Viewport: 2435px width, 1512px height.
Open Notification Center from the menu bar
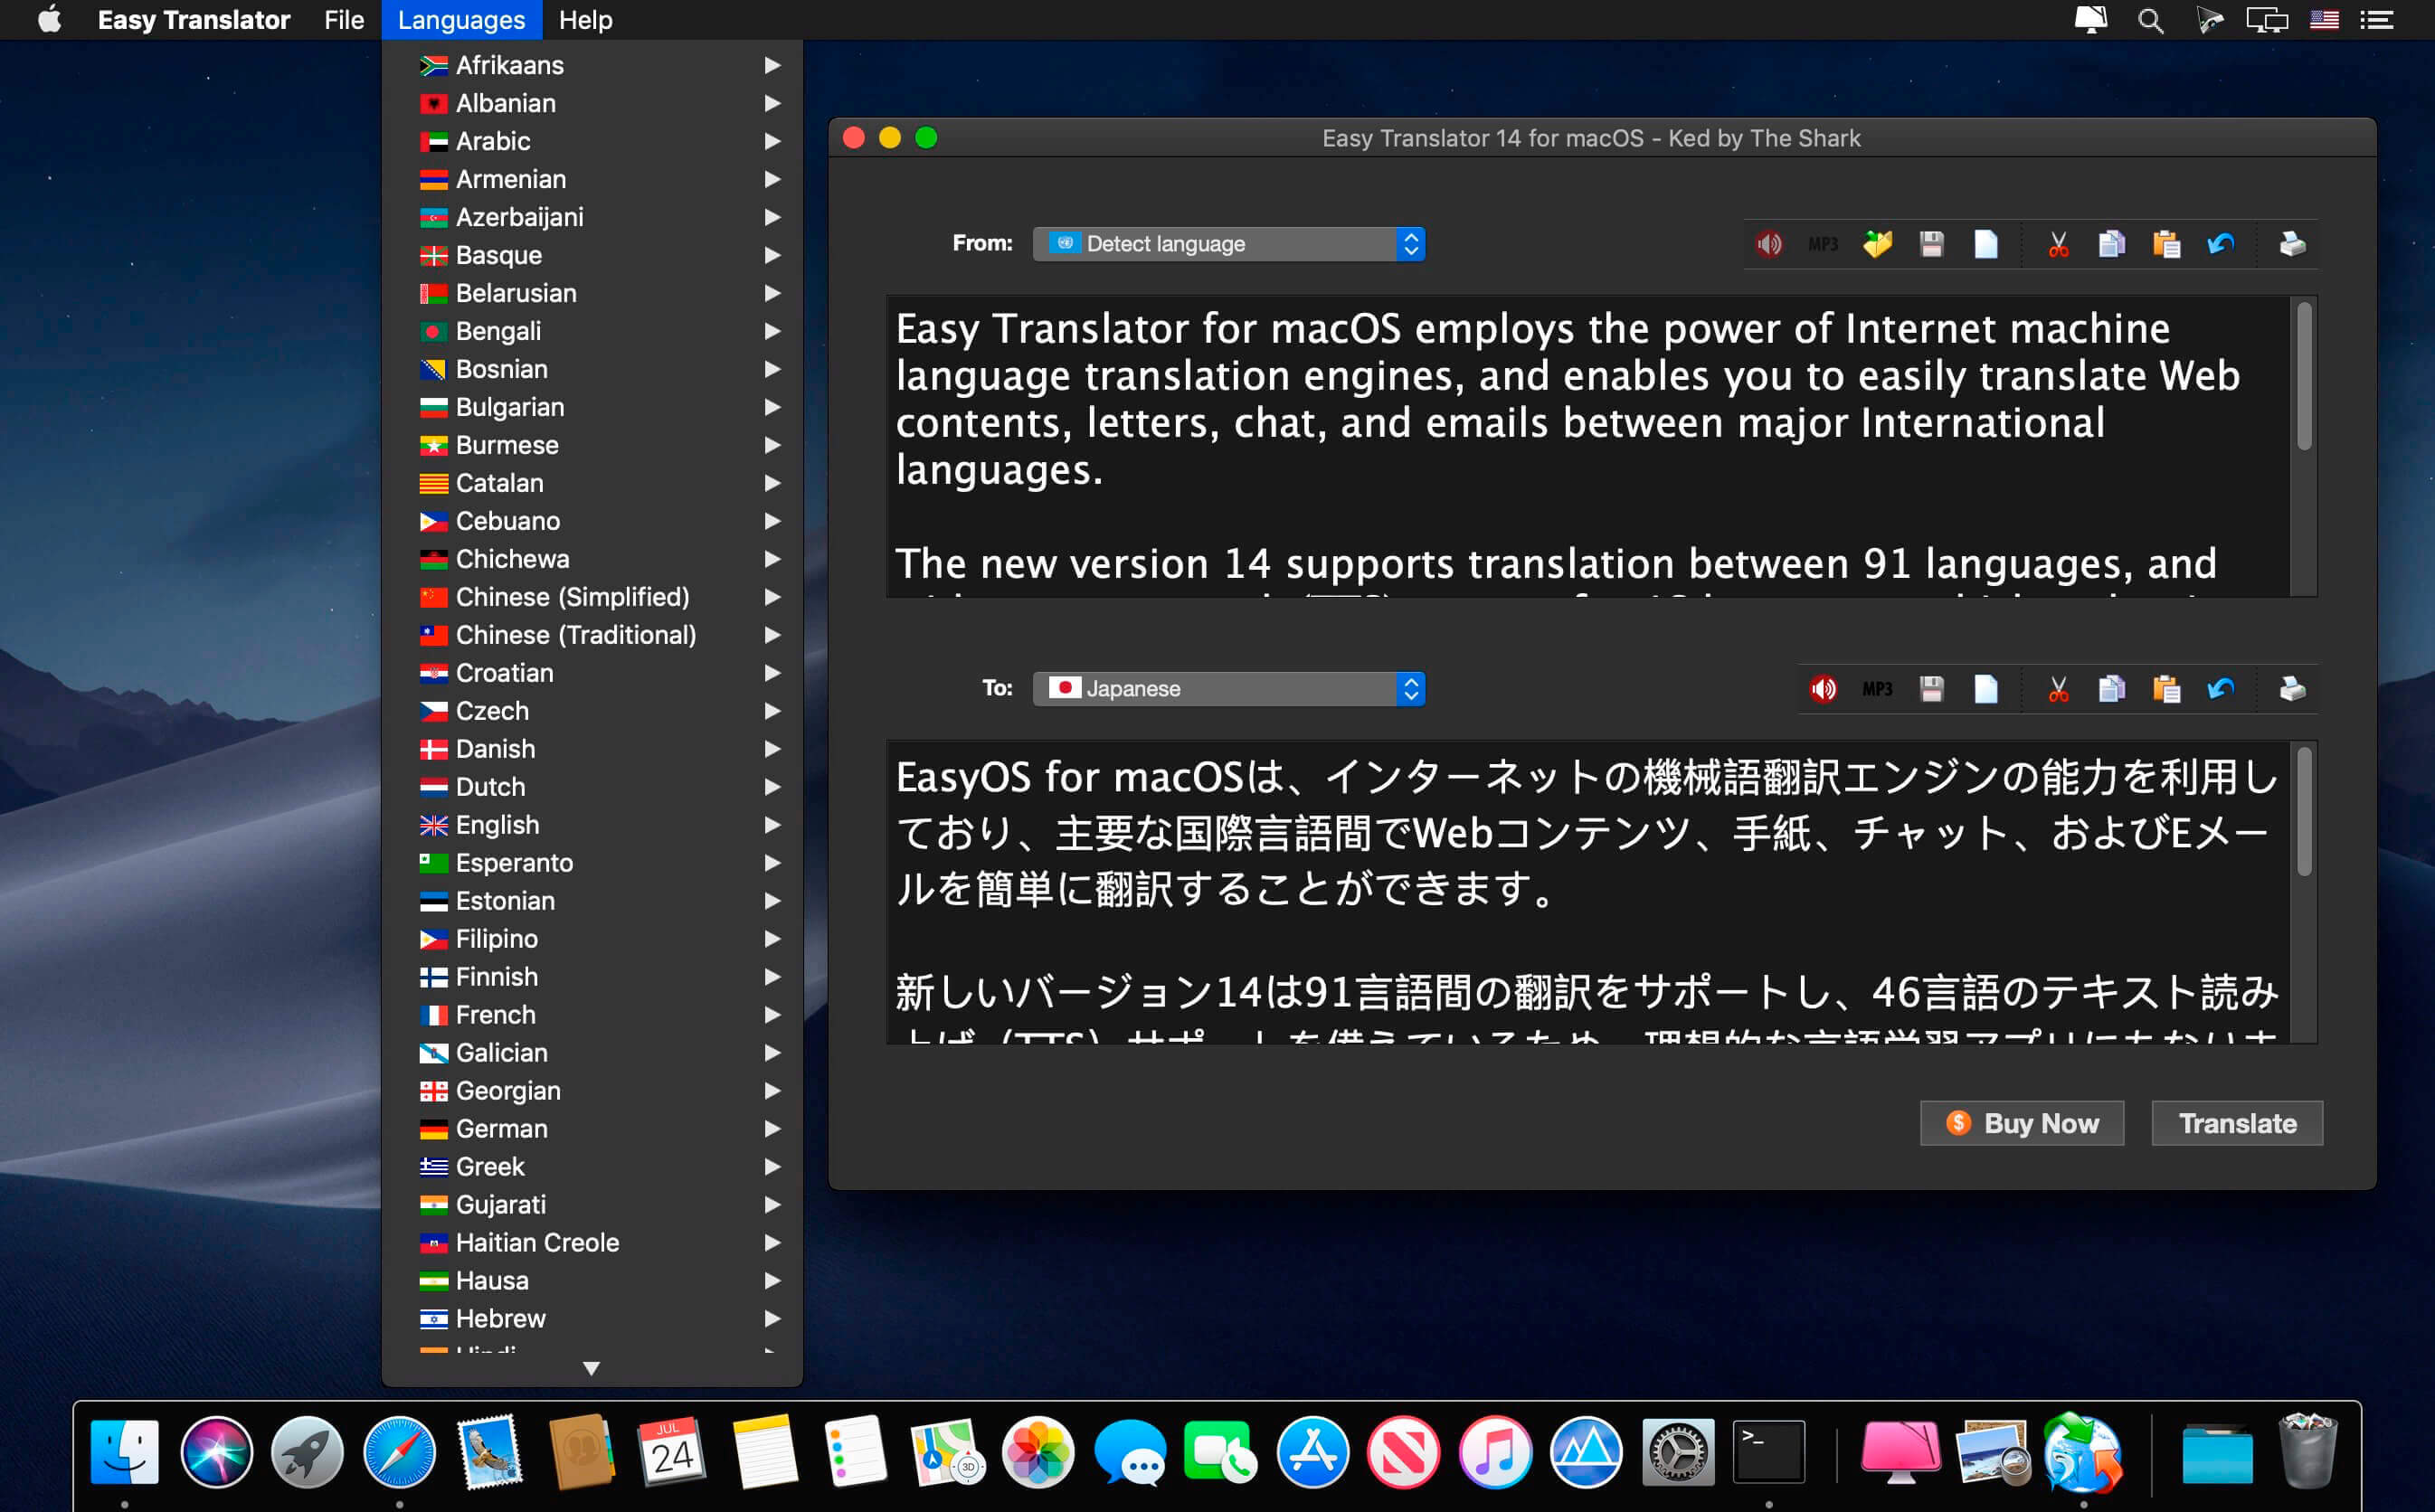click(x=2377, y=20)
